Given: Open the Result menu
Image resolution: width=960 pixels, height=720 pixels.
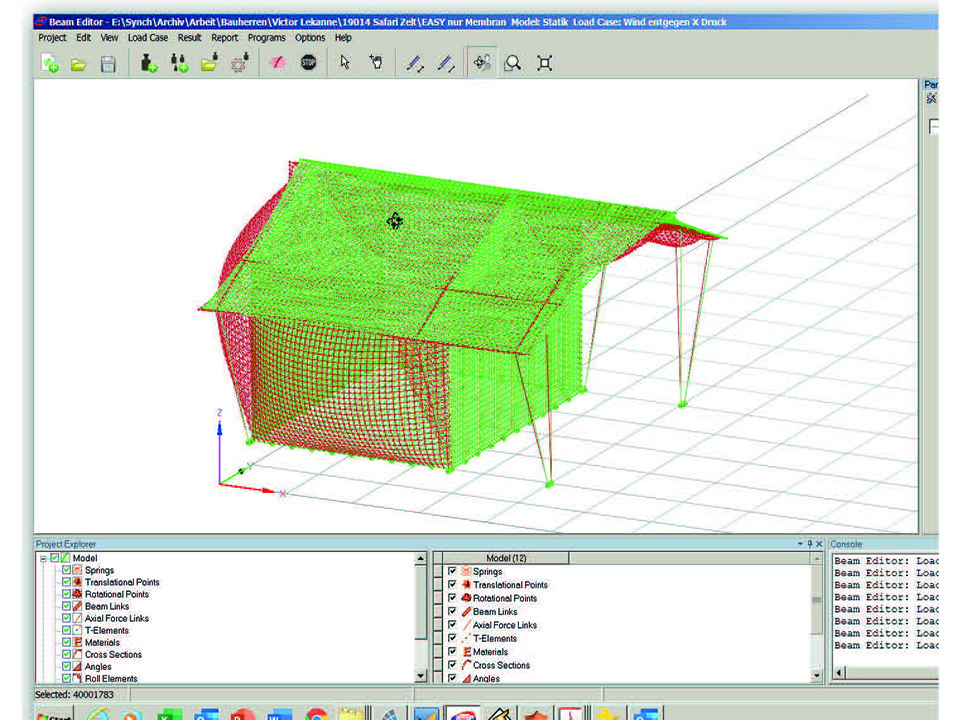Looking at the screenshot, I should [x=190, y=38].
